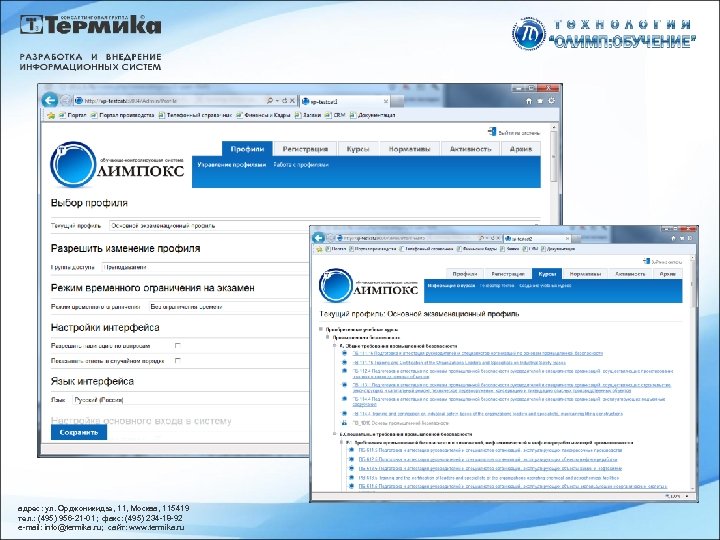Click the logout door icon in the Profiles window
Viewport: 720px width, 540px height.
[x=492, y=132]
